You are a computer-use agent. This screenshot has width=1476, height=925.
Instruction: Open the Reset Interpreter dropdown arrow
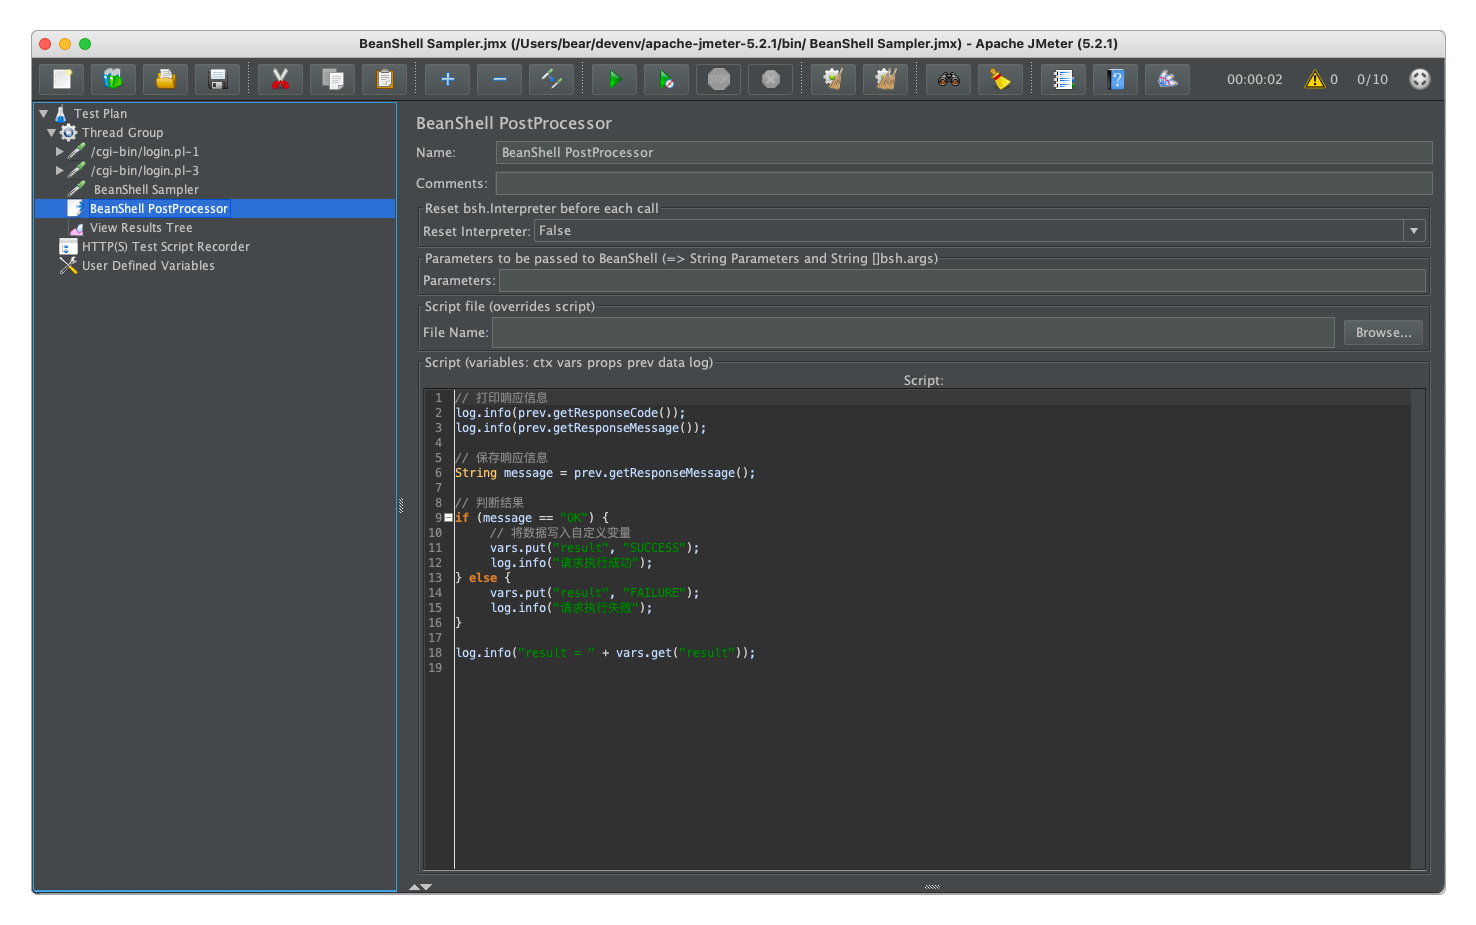(x=1414, y=231)
